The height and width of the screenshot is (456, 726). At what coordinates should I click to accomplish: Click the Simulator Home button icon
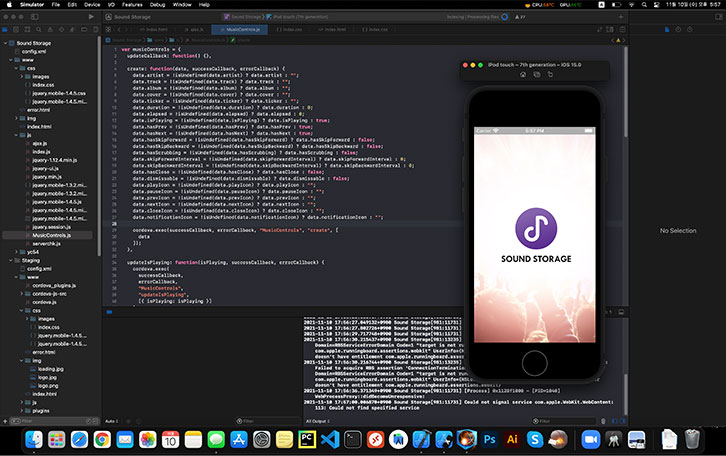pyautogui.click(x=523, y=74)
